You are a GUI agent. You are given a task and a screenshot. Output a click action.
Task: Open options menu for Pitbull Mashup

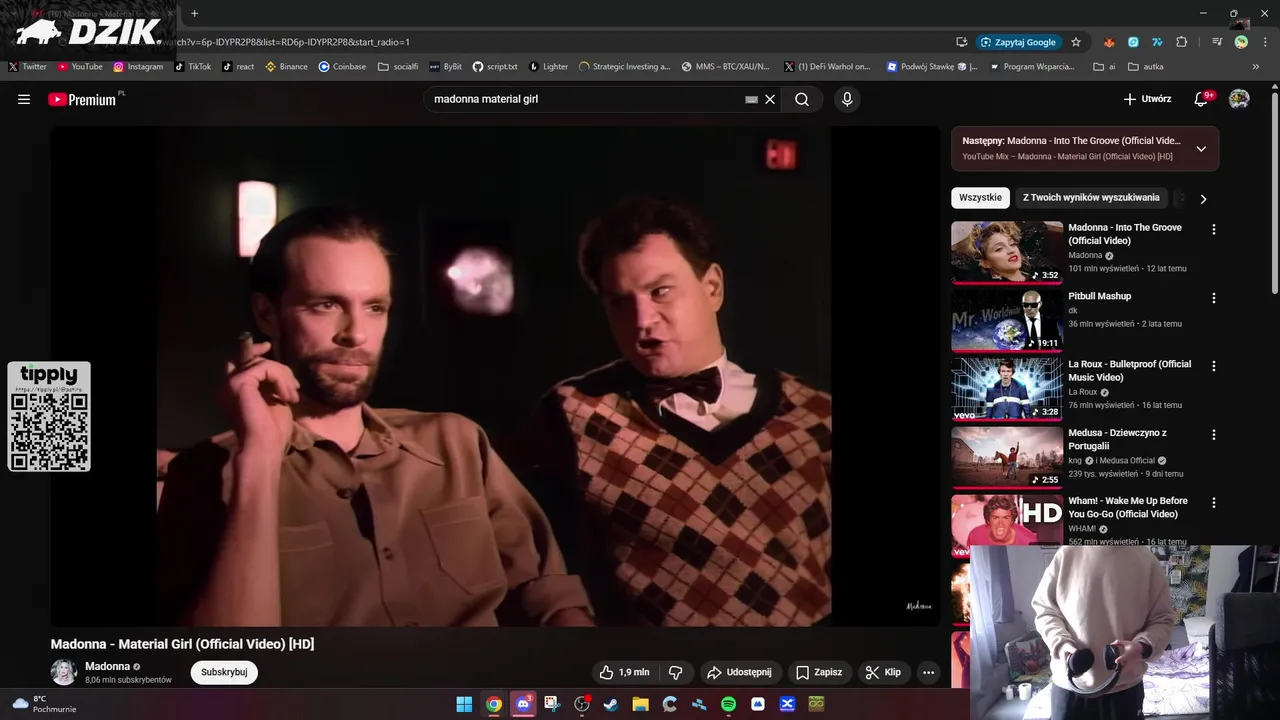tap(1214, 298)
